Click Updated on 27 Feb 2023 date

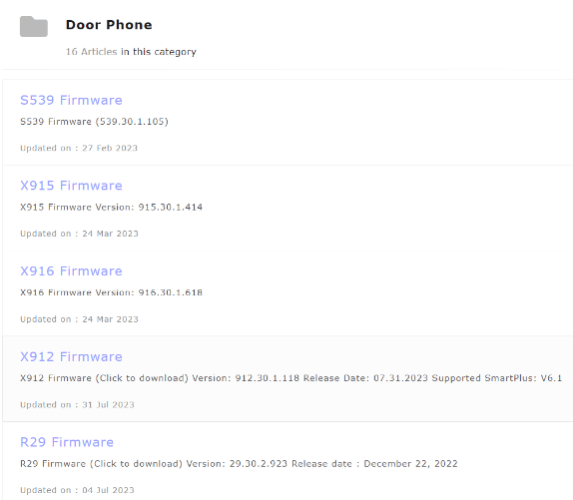(79, 148)
